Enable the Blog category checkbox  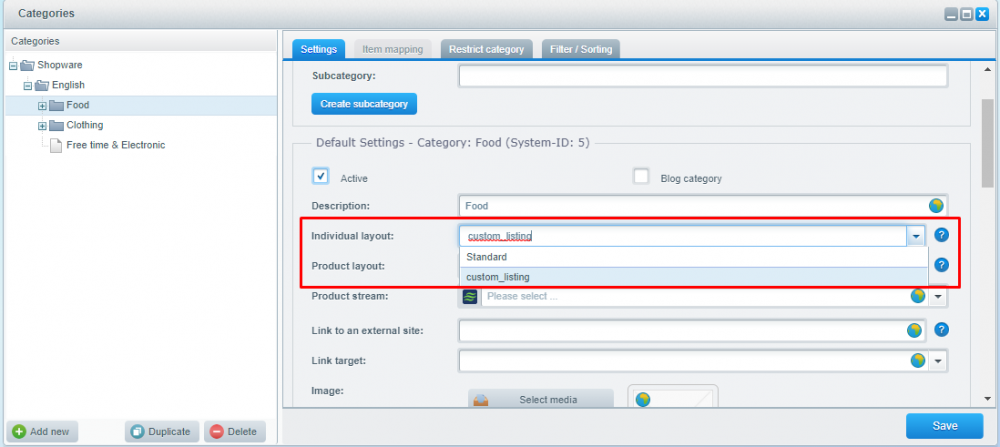(x=641, y=176)
